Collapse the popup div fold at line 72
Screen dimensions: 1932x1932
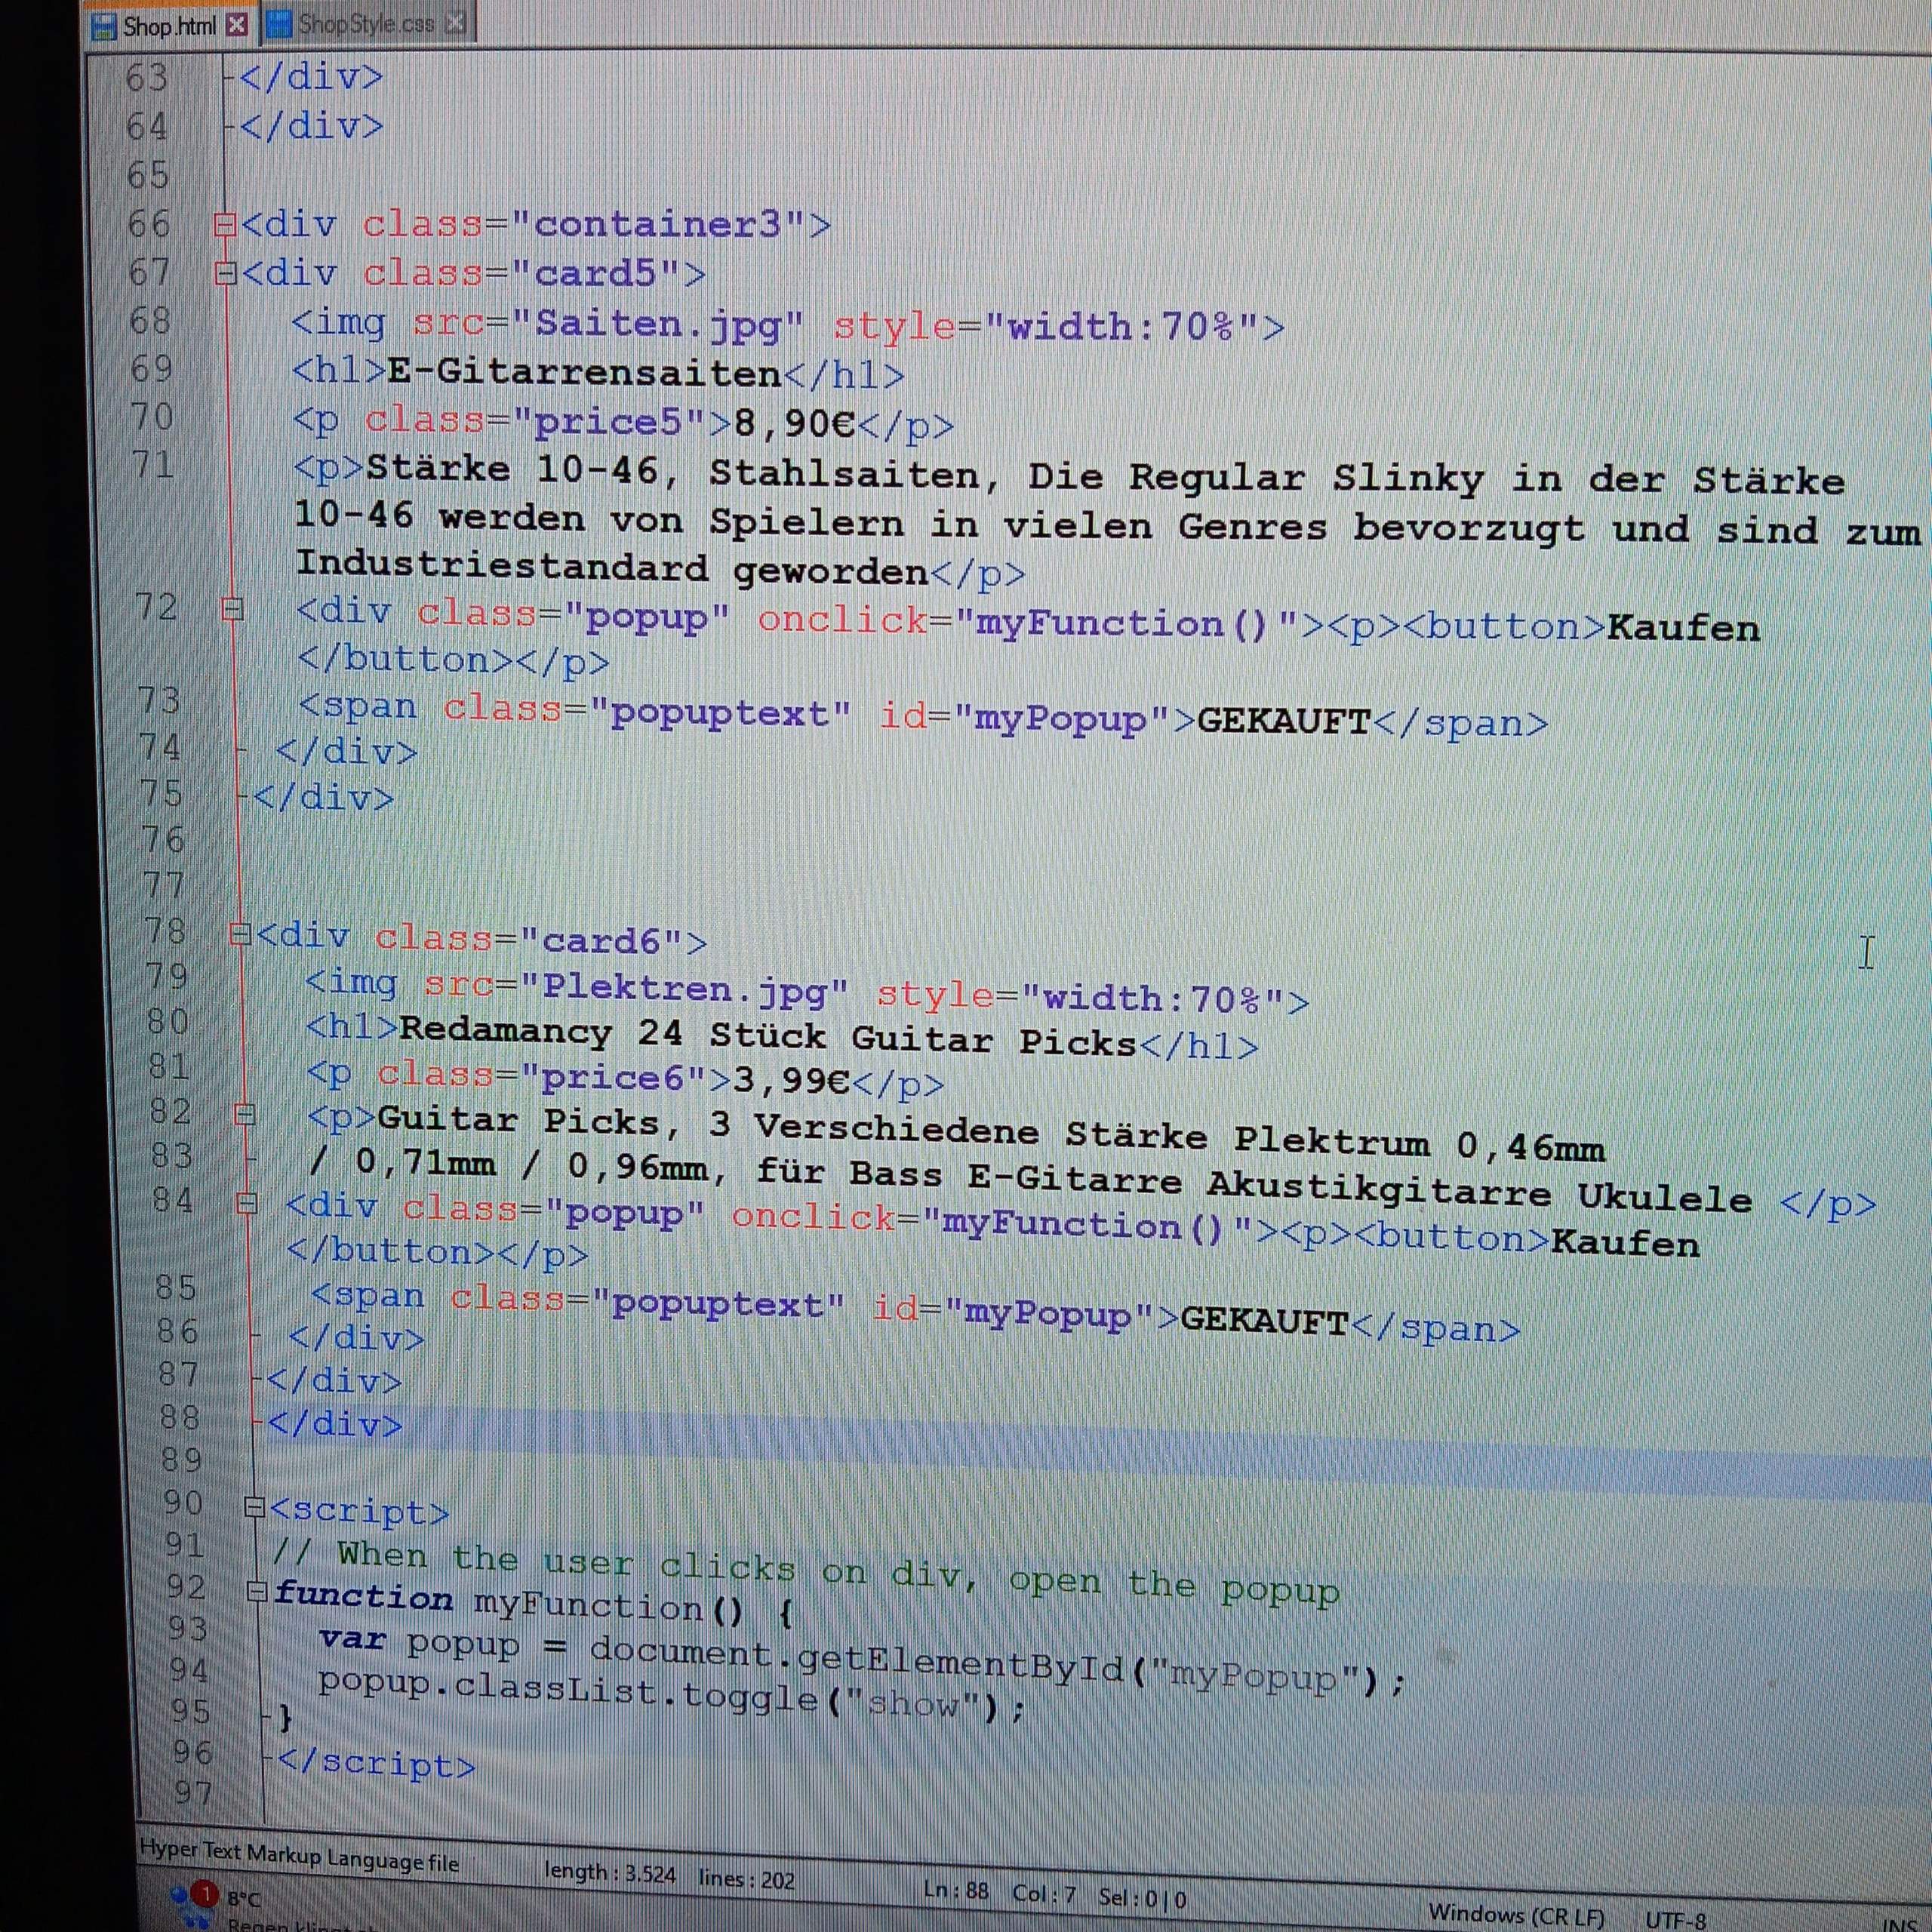click(x=232, y=608)
